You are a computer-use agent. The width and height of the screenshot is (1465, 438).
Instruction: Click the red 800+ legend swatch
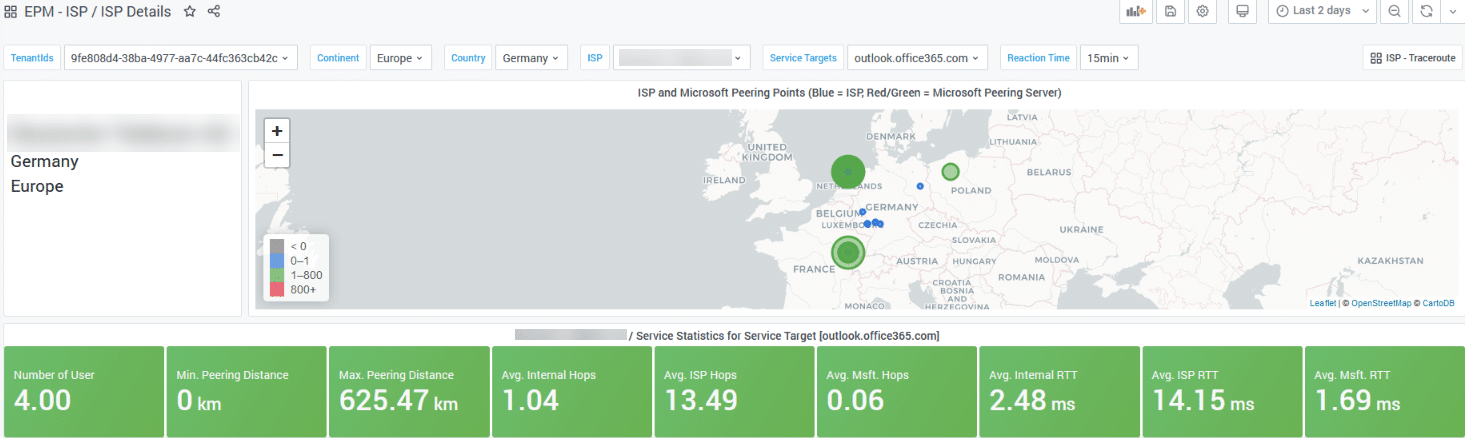[x=278, y=289]
